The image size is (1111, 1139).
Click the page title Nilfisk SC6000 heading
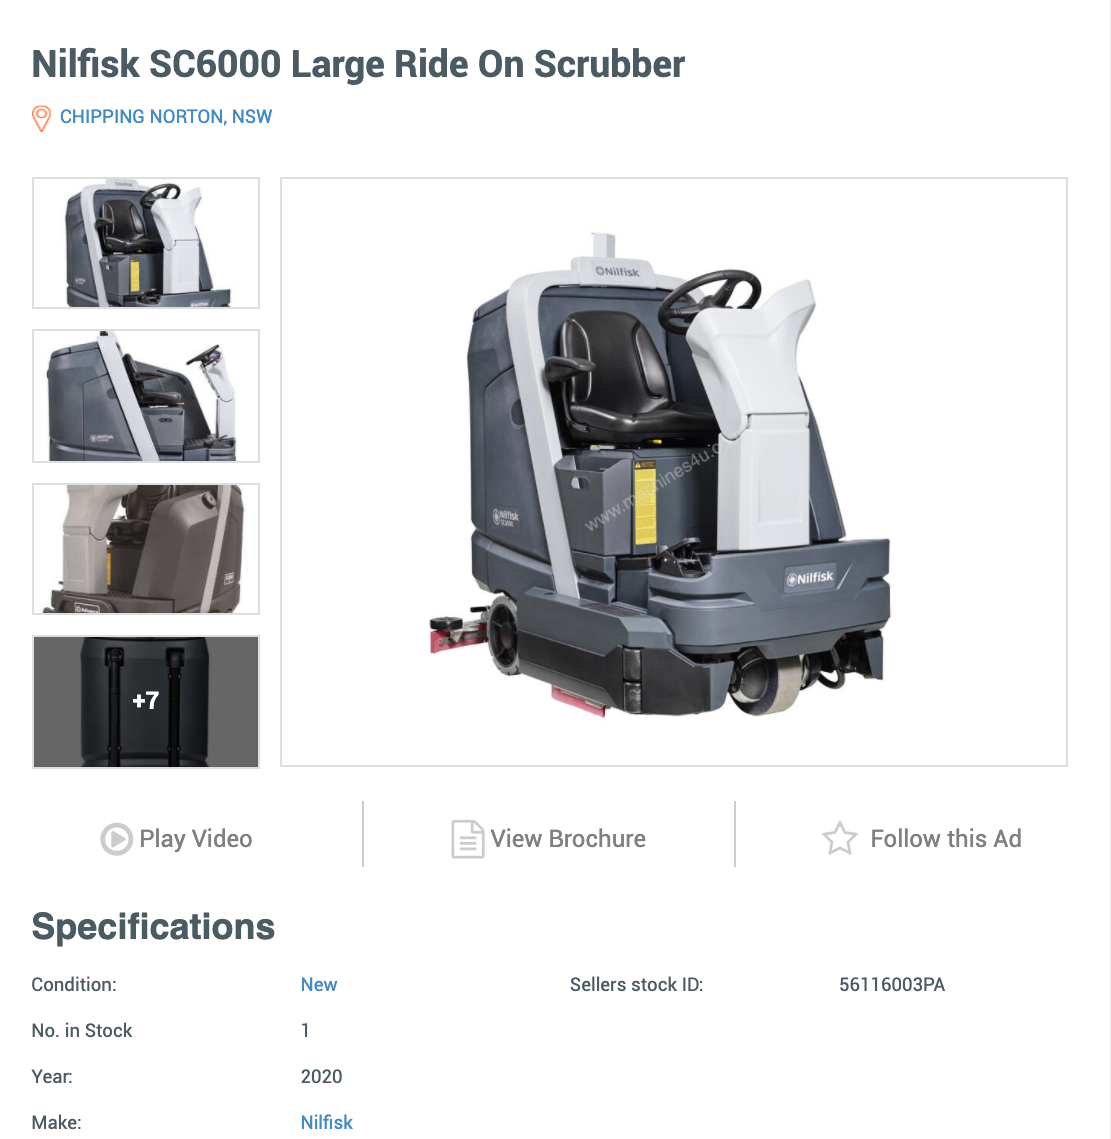358,64
